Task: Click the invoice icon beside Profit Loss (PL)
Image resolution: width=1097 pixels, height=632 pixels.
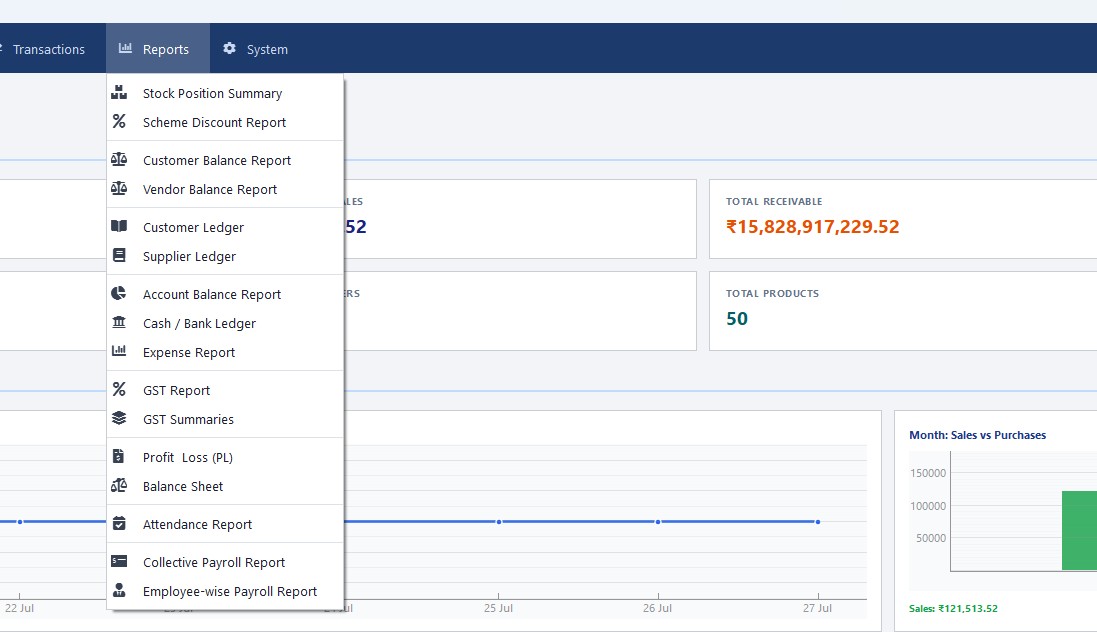Action: pos(118,456)
